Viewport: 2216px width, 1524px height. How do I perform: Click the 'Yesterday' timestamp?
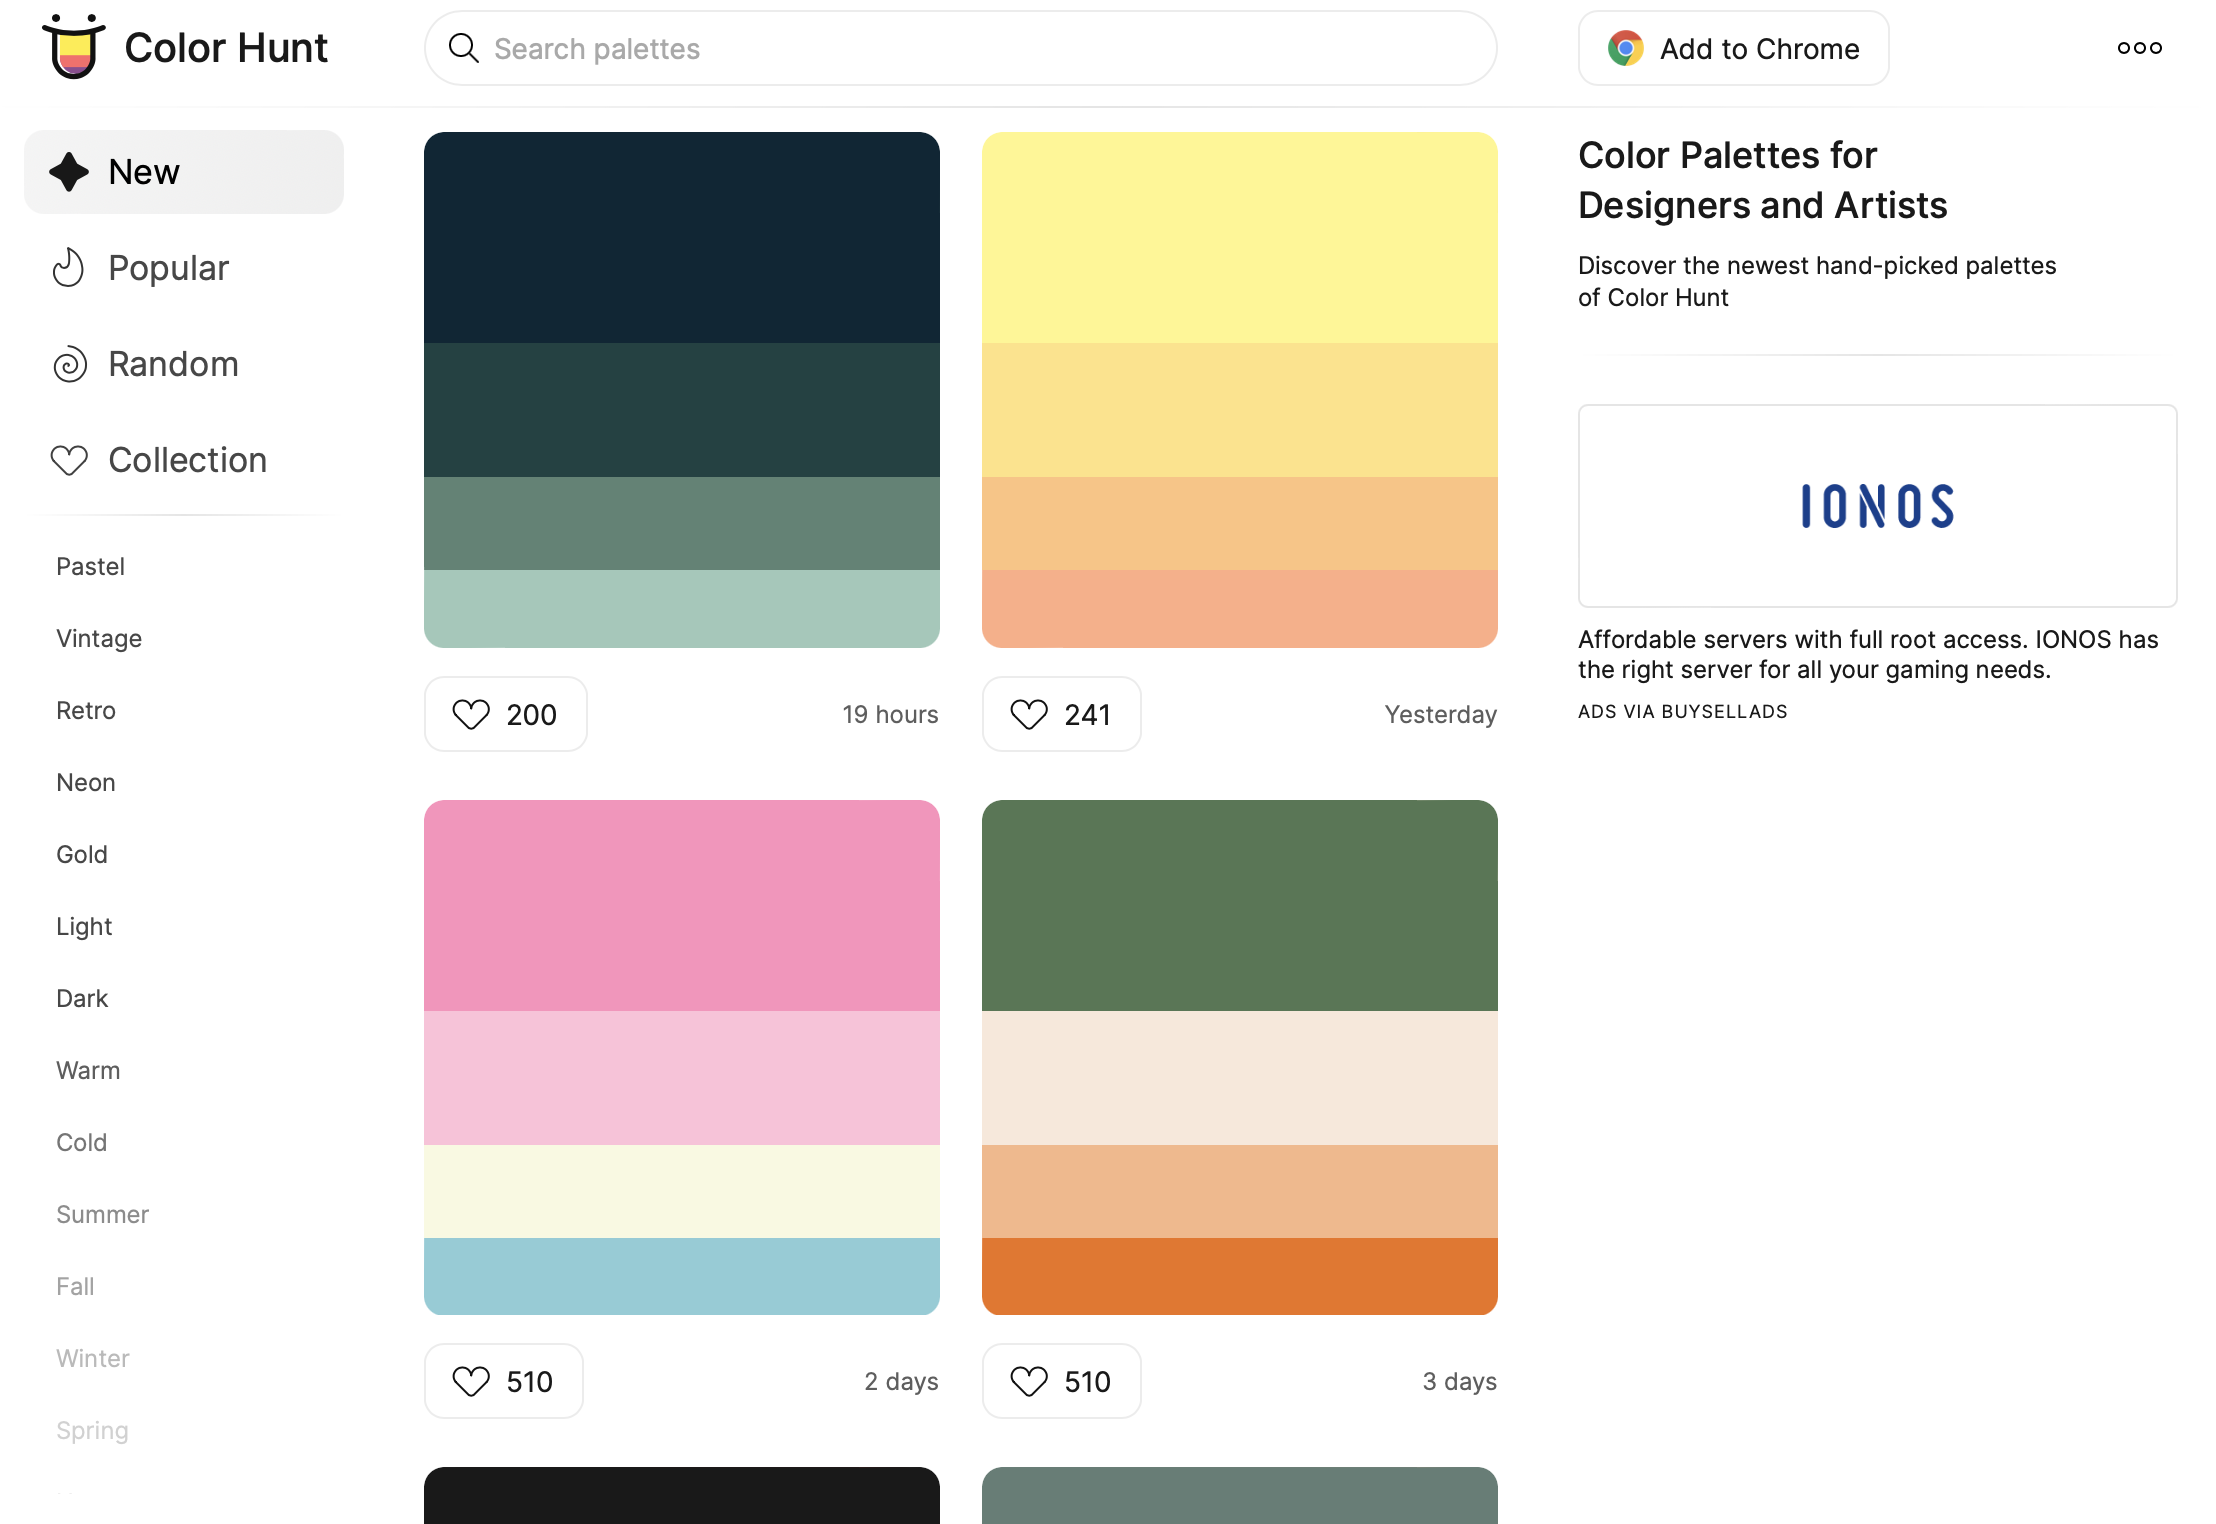coord(1440,714)
